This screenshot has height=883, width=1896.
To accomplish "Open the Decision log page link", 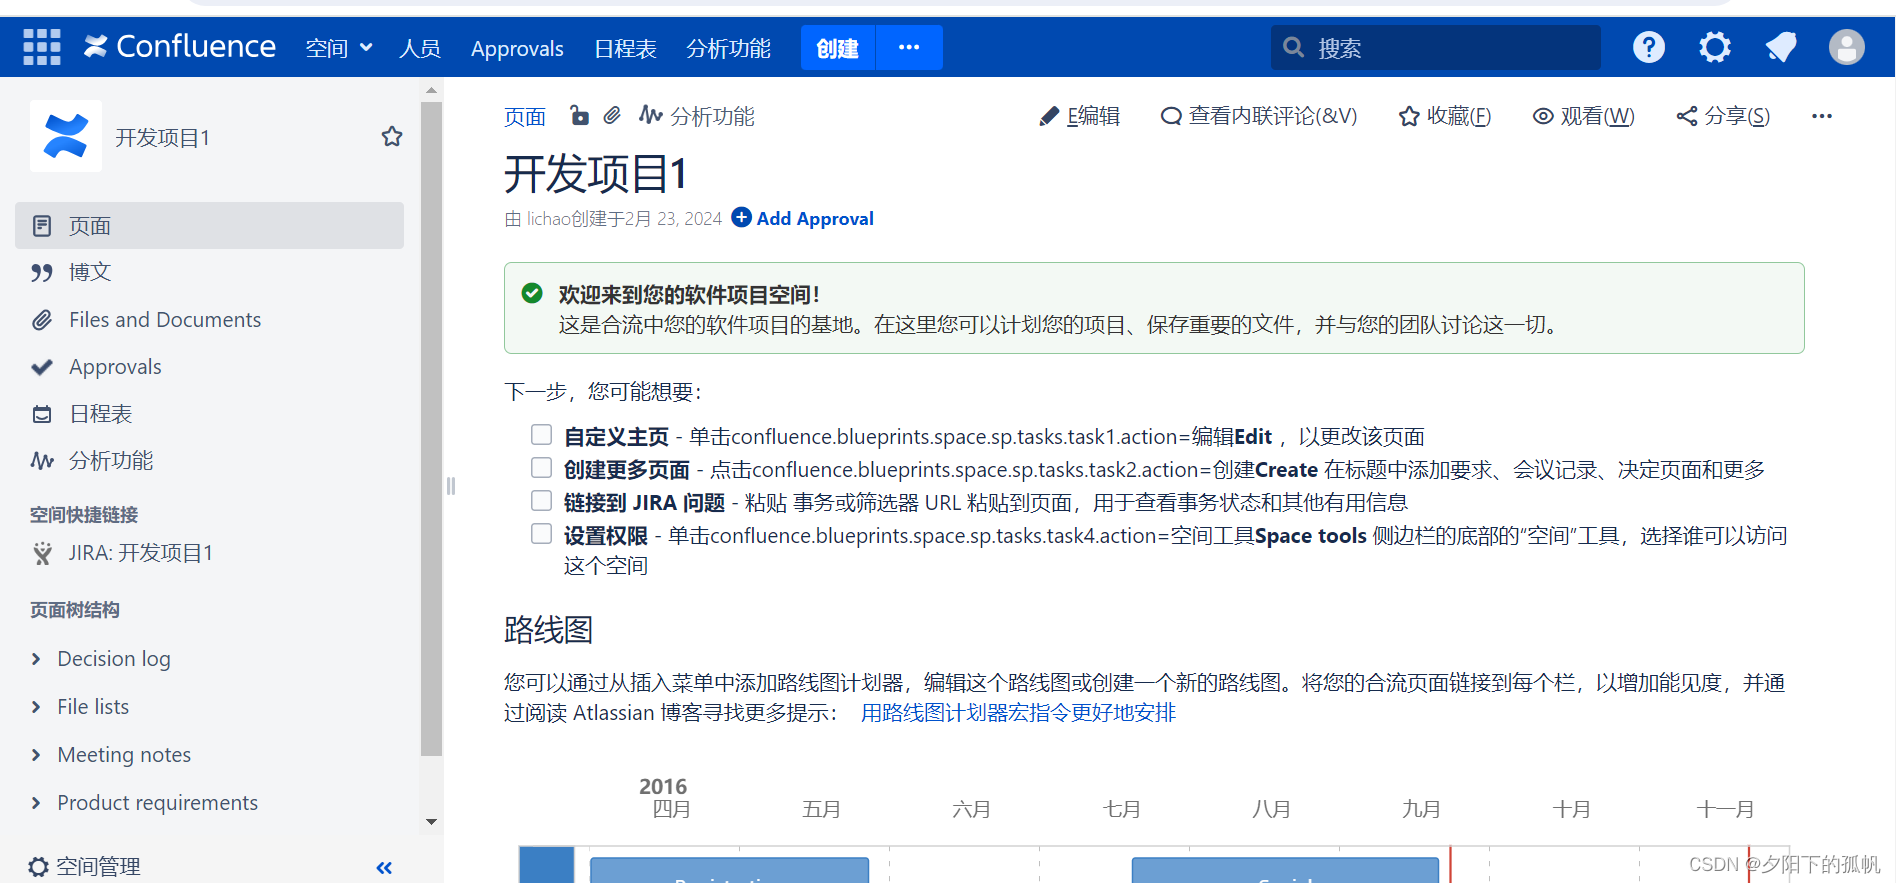I will pyautogui.click(x=114, y=658).
